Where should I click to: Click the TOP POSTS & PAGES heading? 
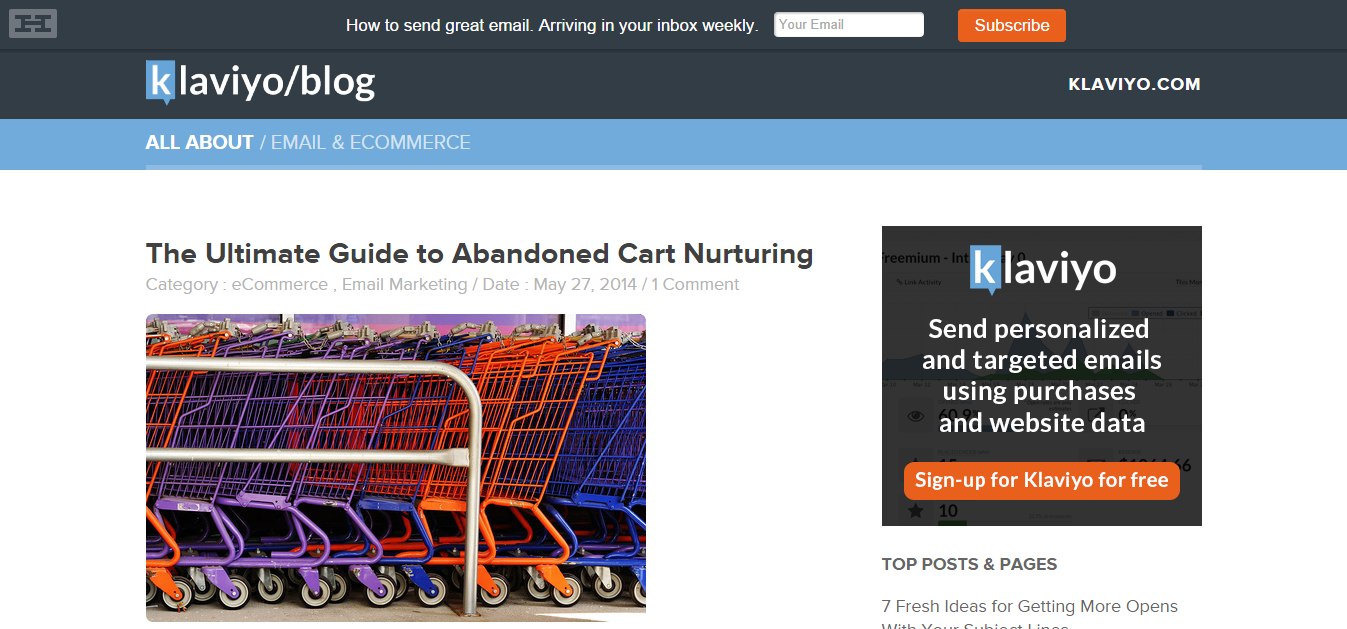pyautogui.click(x=969, y=564)
